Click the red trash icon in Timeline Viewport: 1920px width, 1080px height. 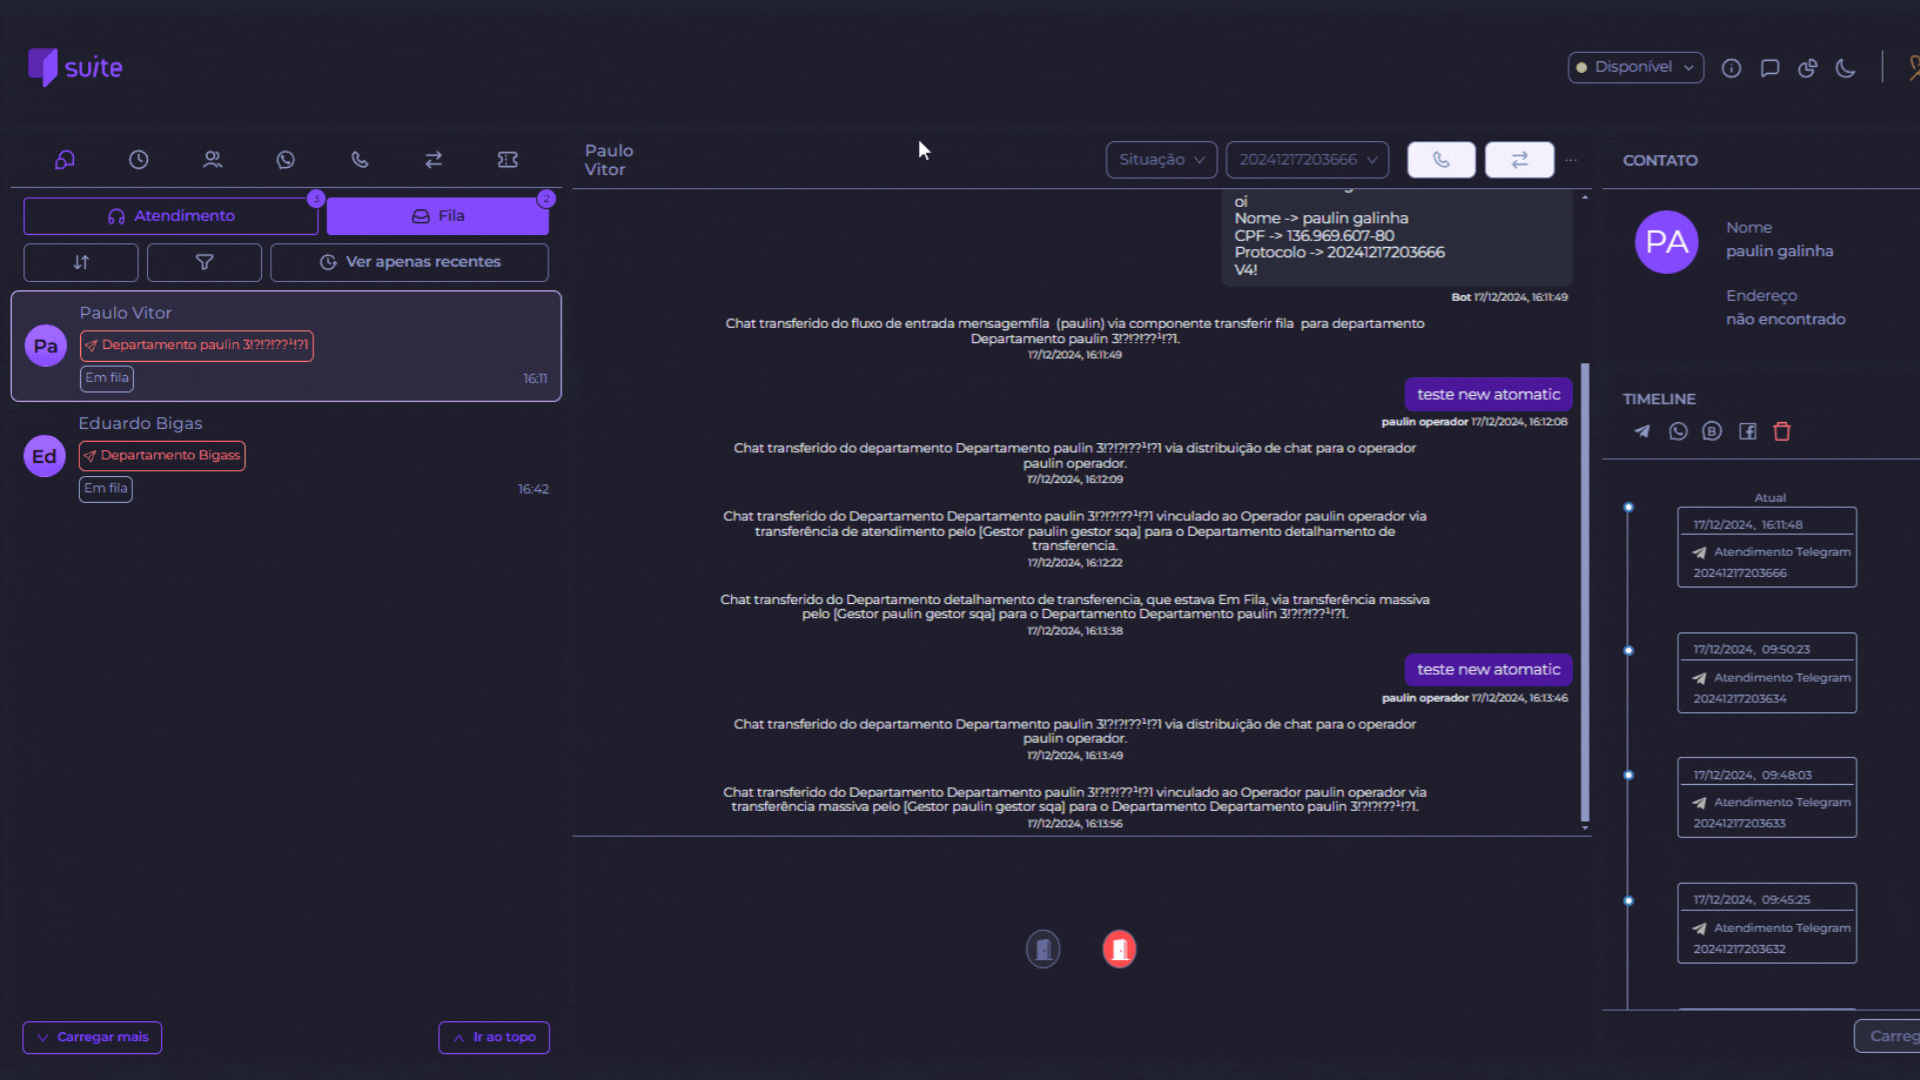(1782, 431)
